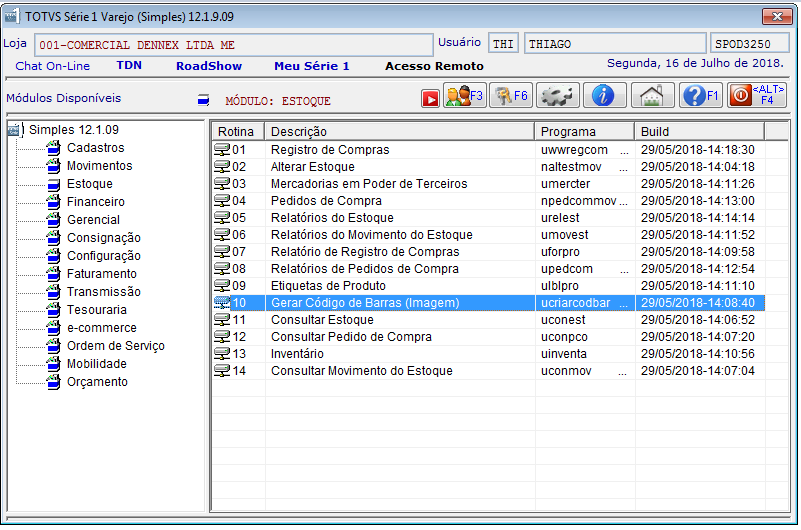Click build date 29/05/2018-14:18:30 cell

tap(698, 150)
